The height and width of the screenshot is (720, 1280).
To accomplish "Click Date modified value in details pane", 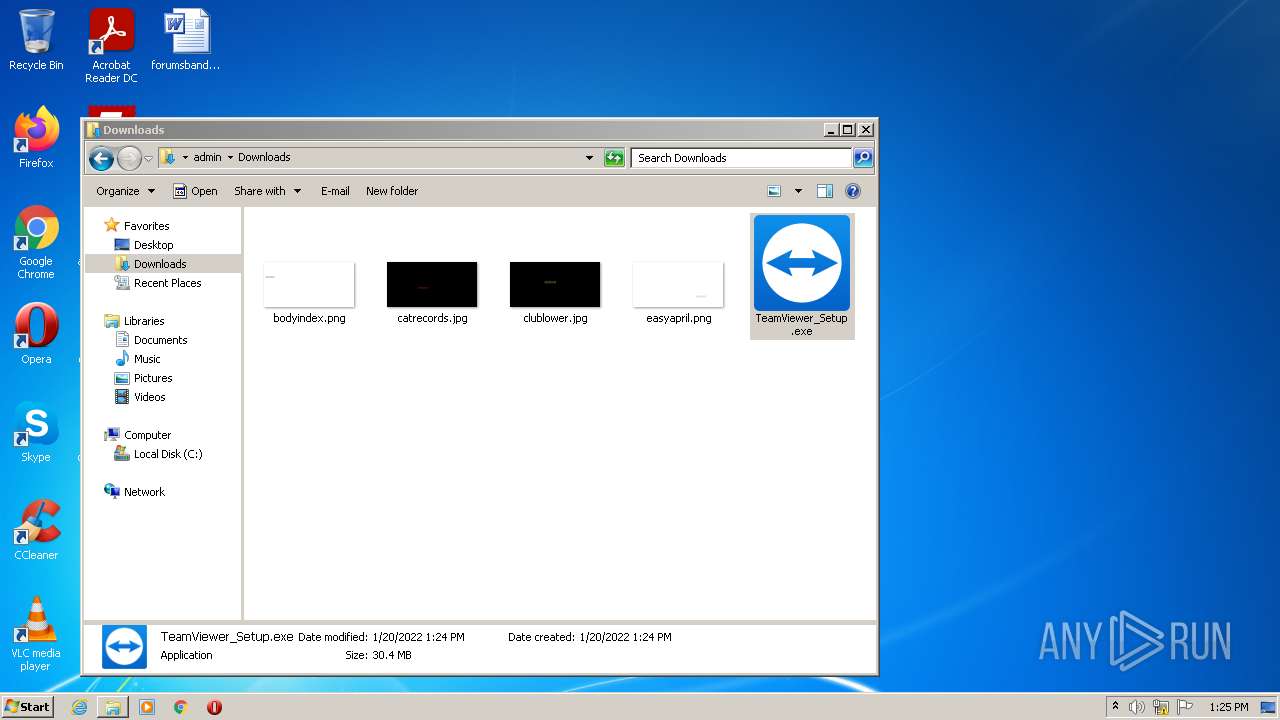I will click(x=418, y=637).
